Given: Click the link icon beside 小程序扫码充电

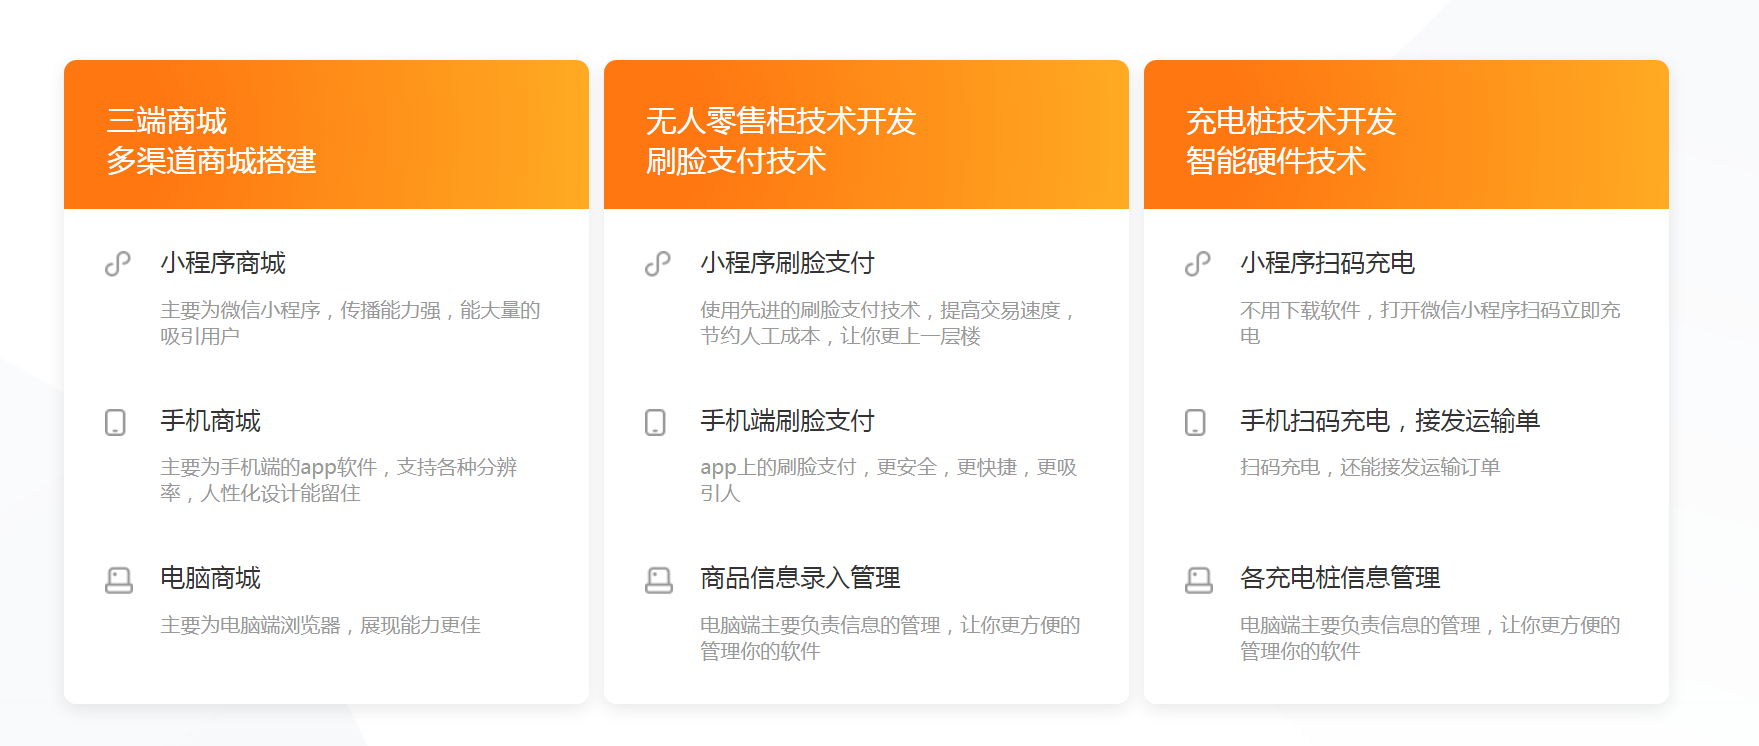Looking at the screenshot, I should point(1198,264).
